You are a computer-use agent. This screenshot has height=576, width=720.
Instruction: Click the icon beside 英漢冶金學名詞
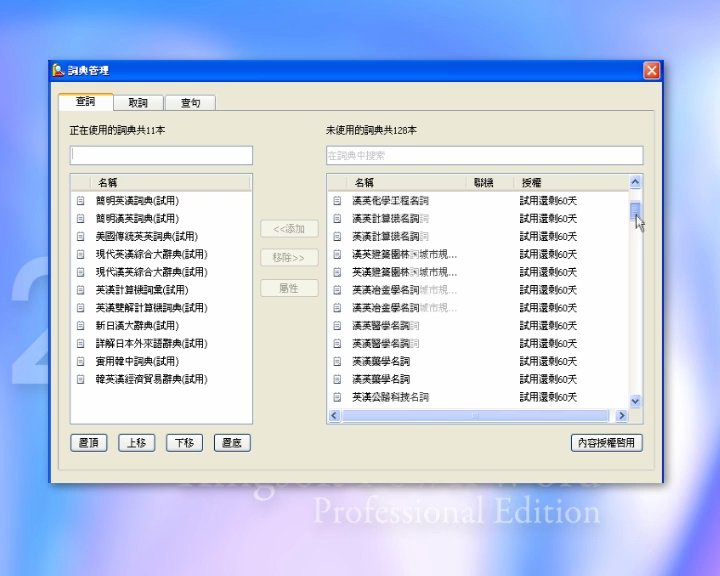(x=337, y=290)
